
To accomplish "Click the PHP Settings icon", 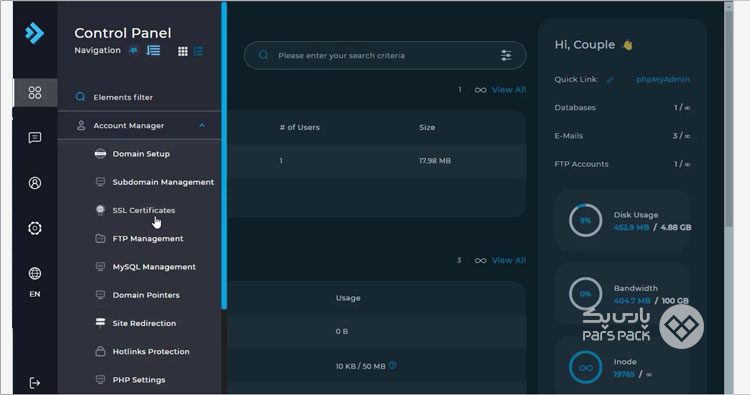I will [100, 379].
